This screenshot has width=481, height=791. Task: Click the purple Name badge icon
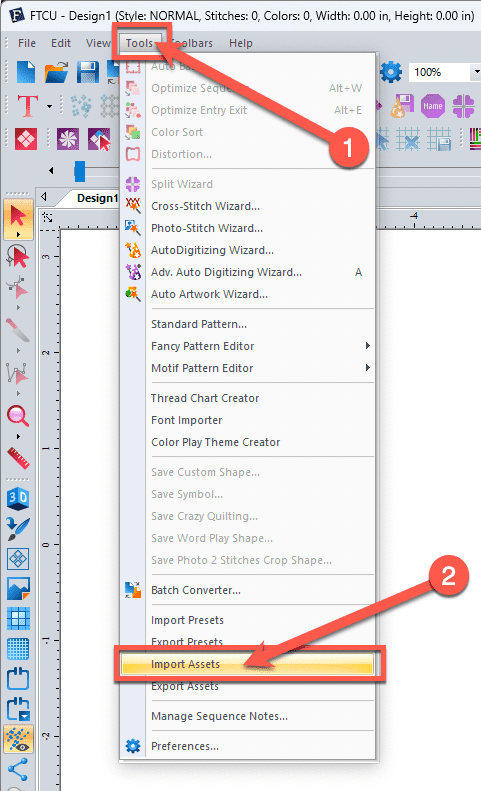click(433, 106)
